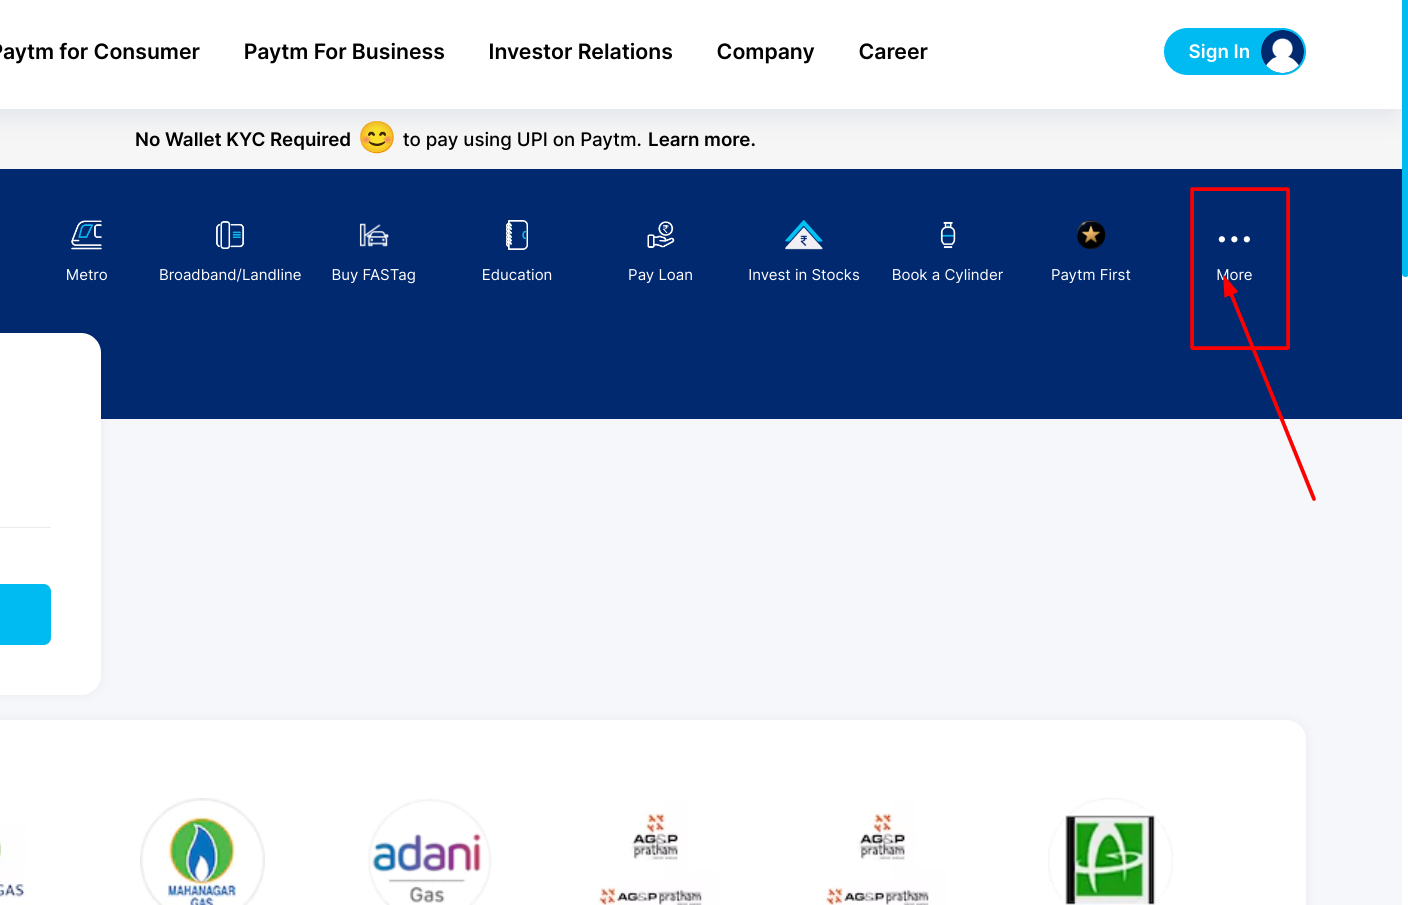Select the Mahanagar Gas provider logo
The height and width of the screenshot is (905, 1408).
click(x=202, y=855)
